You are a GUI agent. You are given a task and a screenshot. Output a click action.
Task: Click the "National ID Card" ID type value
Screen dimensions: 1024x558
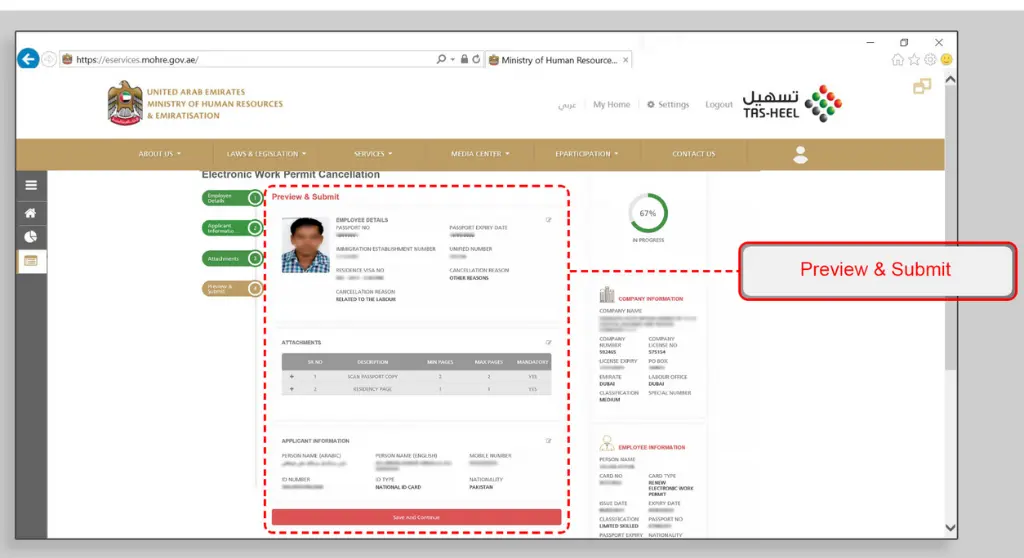pyautogui.click(x=398, y=487)
